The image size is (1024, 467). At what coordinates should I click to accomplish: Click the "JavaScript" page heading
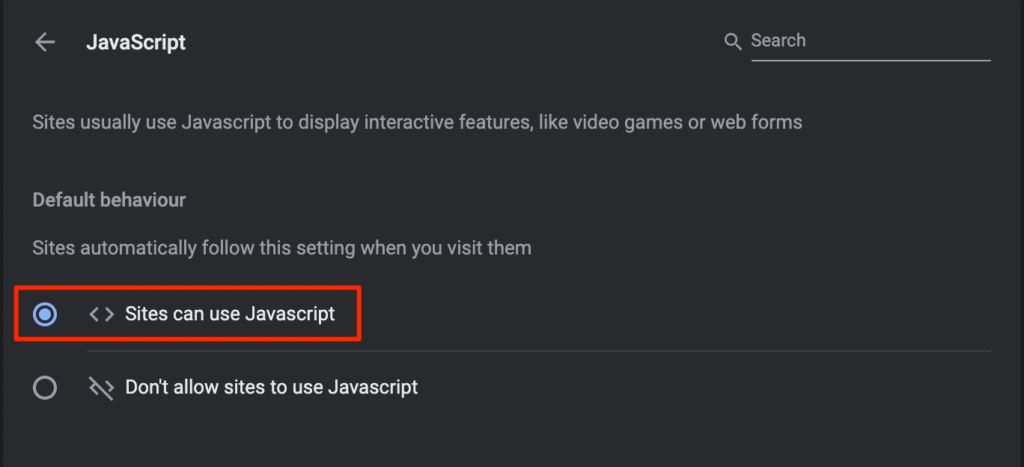click(136, 42)
